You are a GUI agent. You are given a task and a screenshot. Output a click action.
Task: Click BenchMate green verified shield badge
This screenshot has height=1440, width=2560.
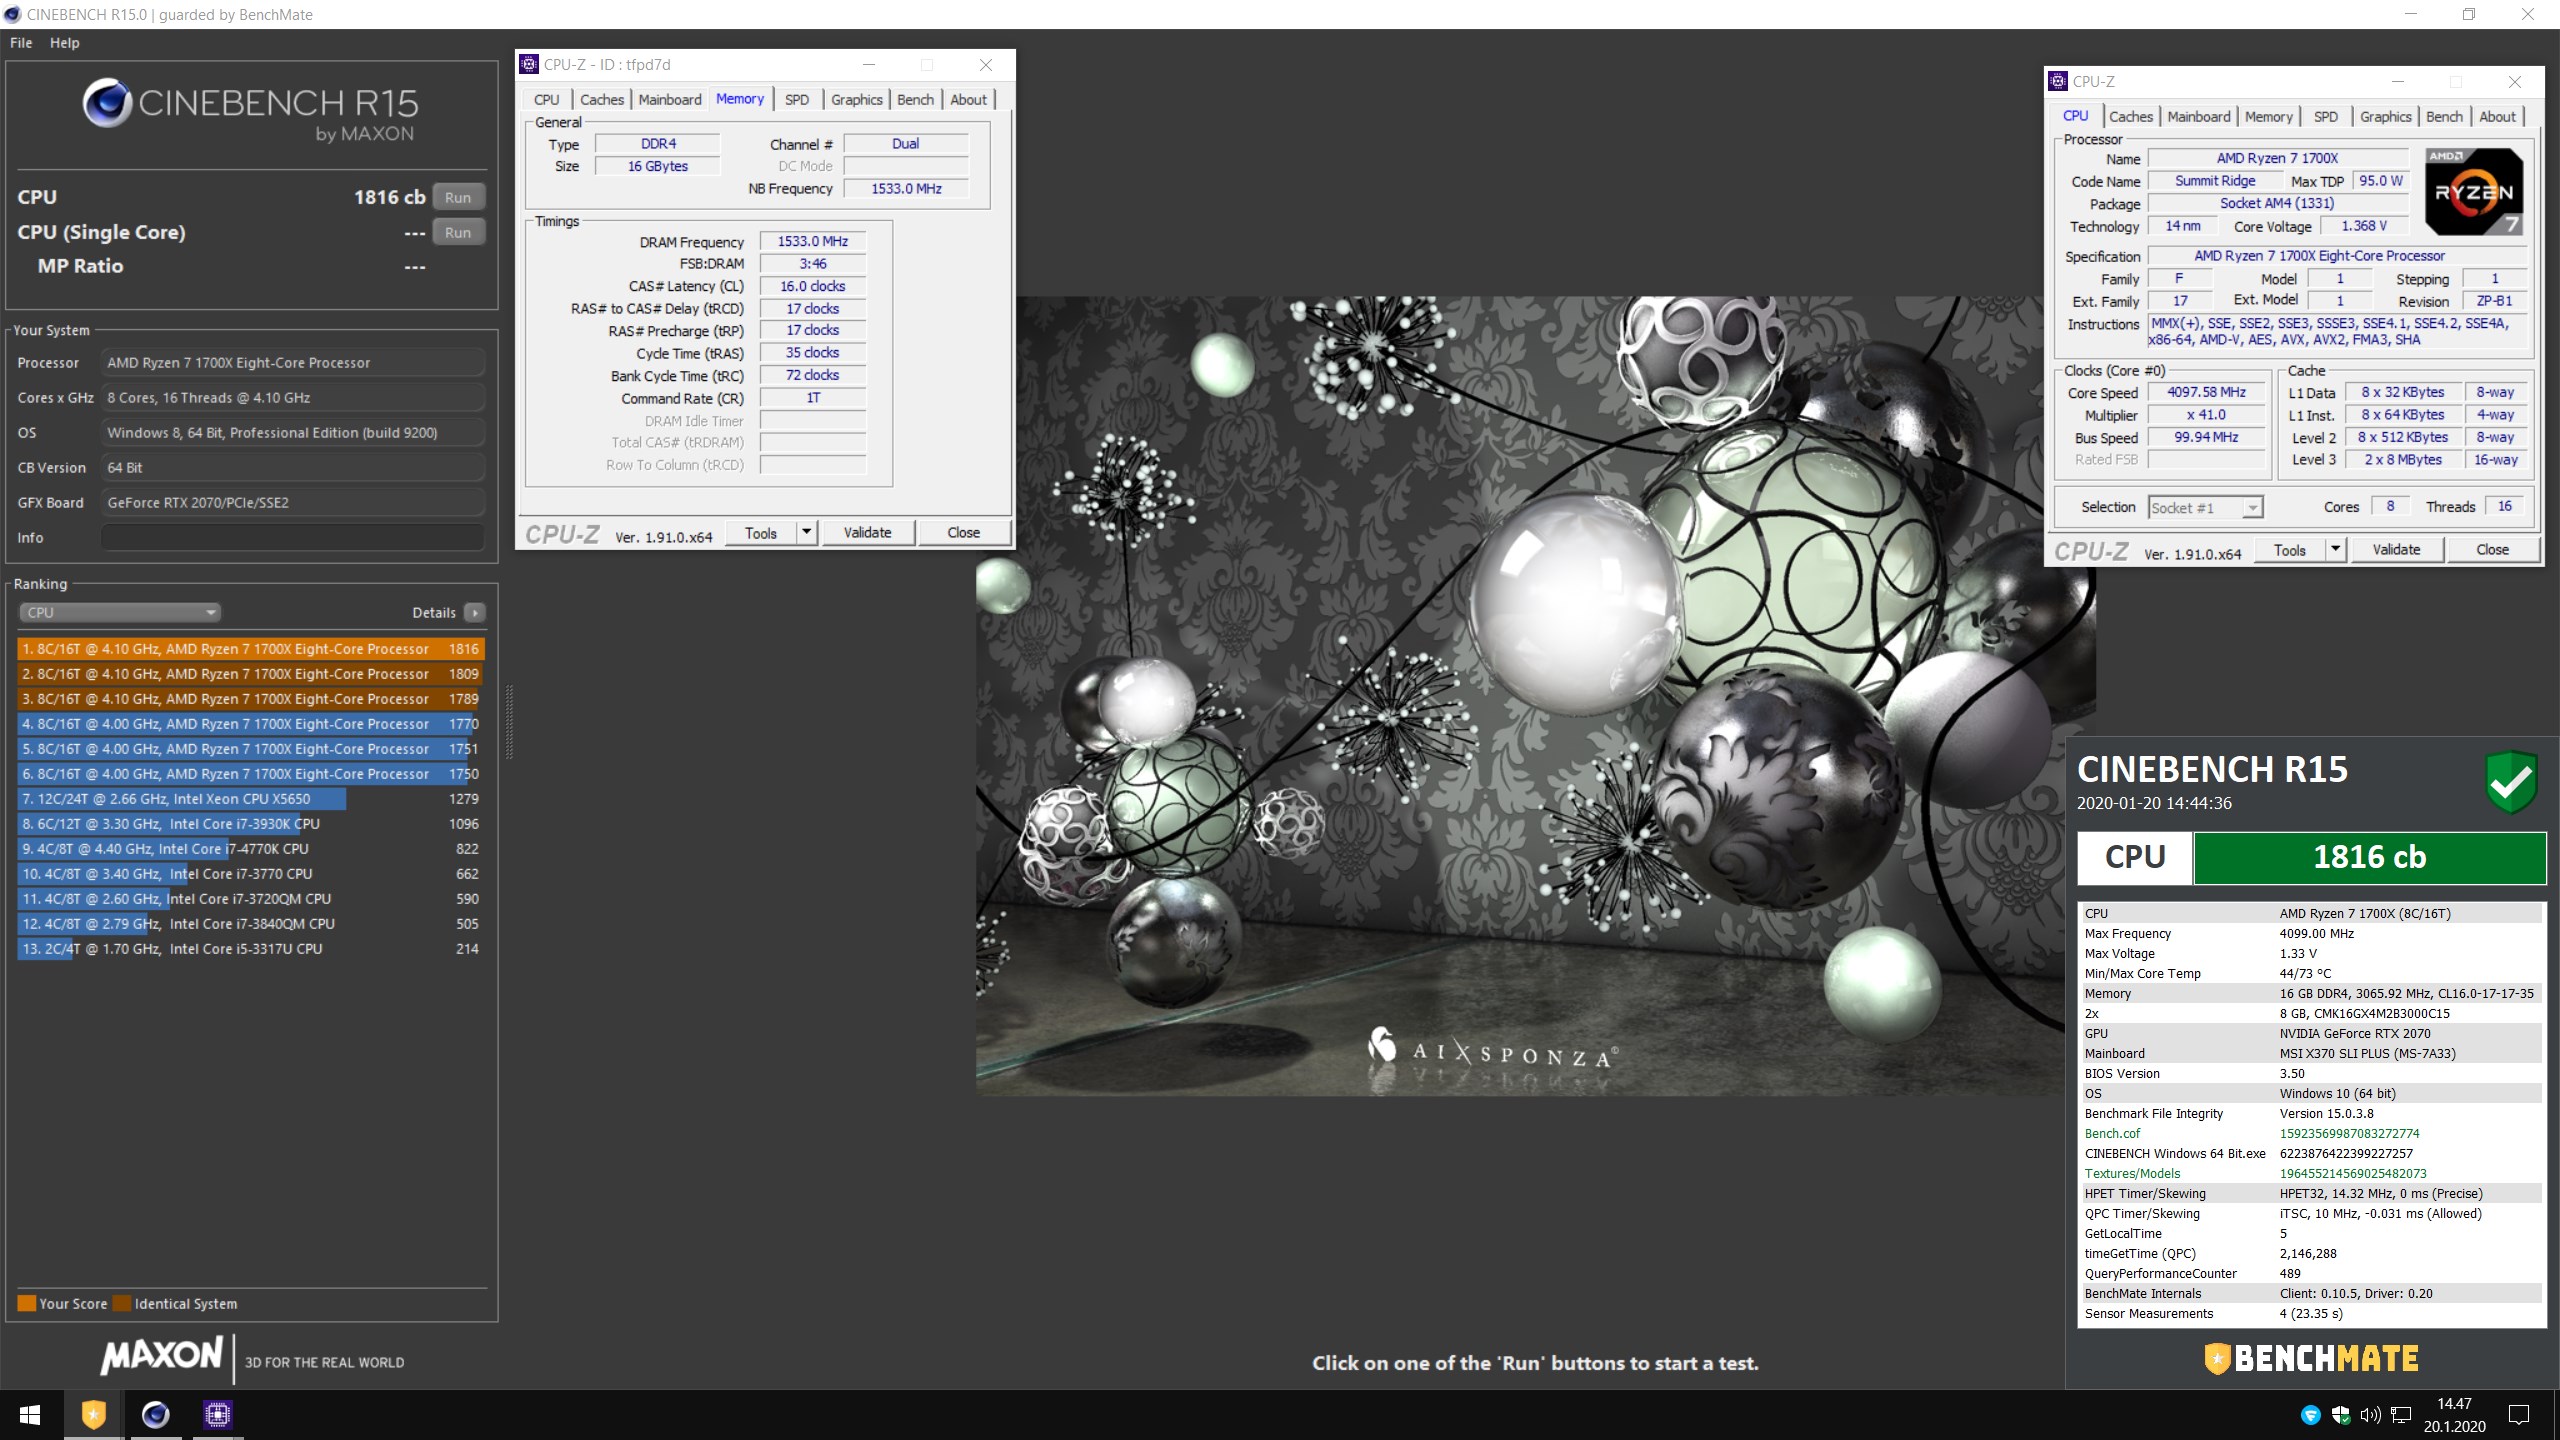2512,781
